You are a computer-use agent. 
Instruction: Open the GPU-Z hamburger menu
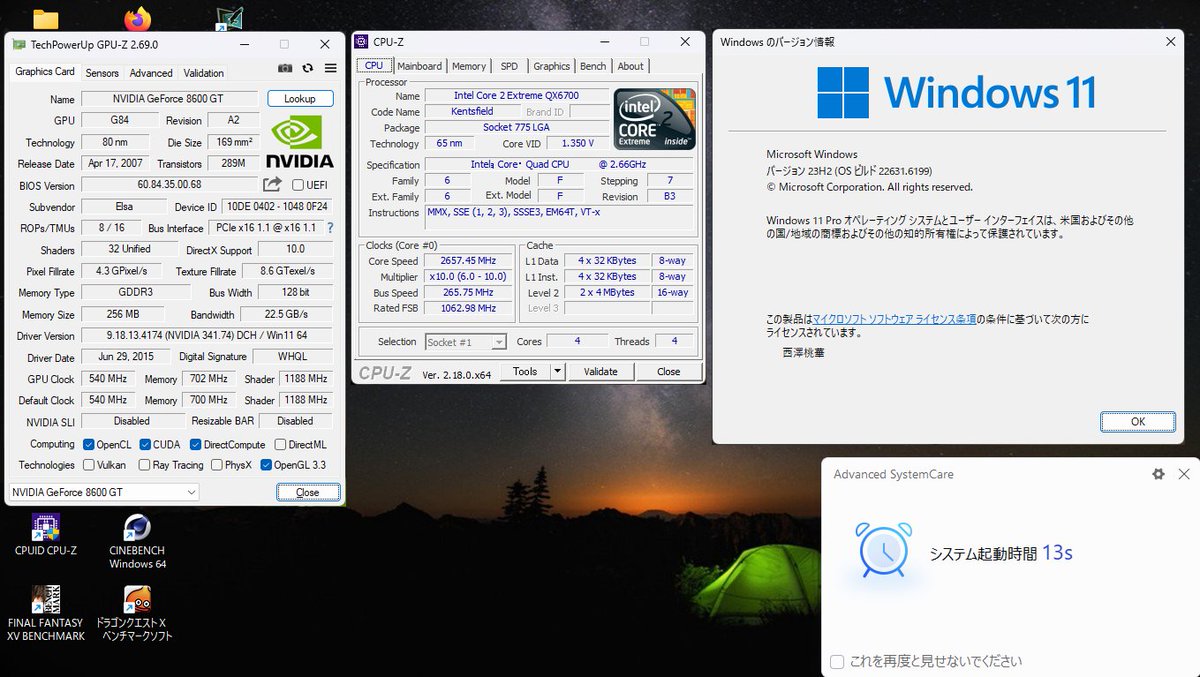pyautogui.click(x=331, y=68)
